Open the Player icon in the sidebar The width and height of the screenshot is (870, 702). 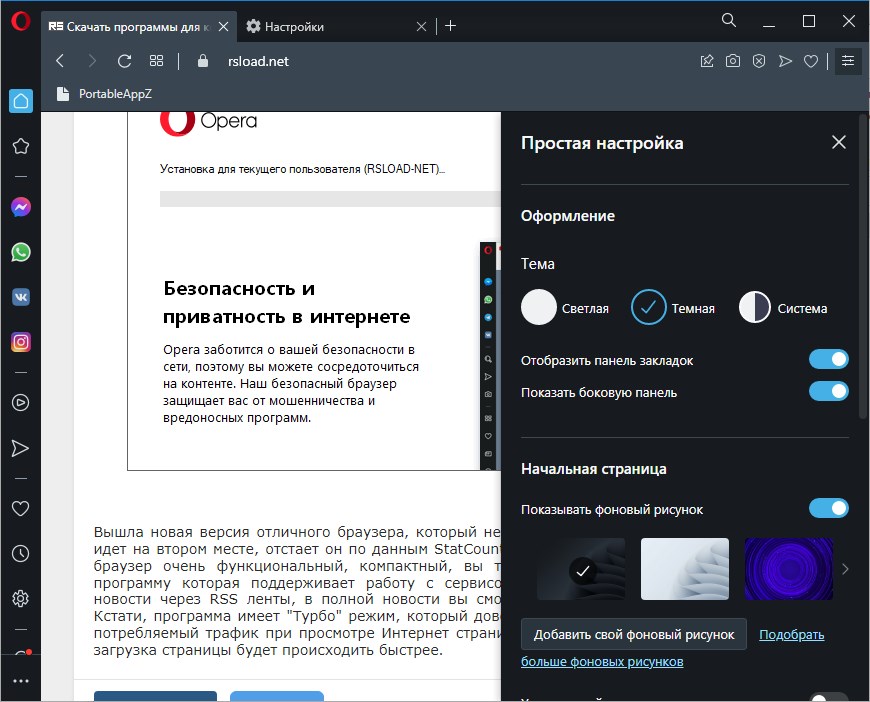coord(21,403)
